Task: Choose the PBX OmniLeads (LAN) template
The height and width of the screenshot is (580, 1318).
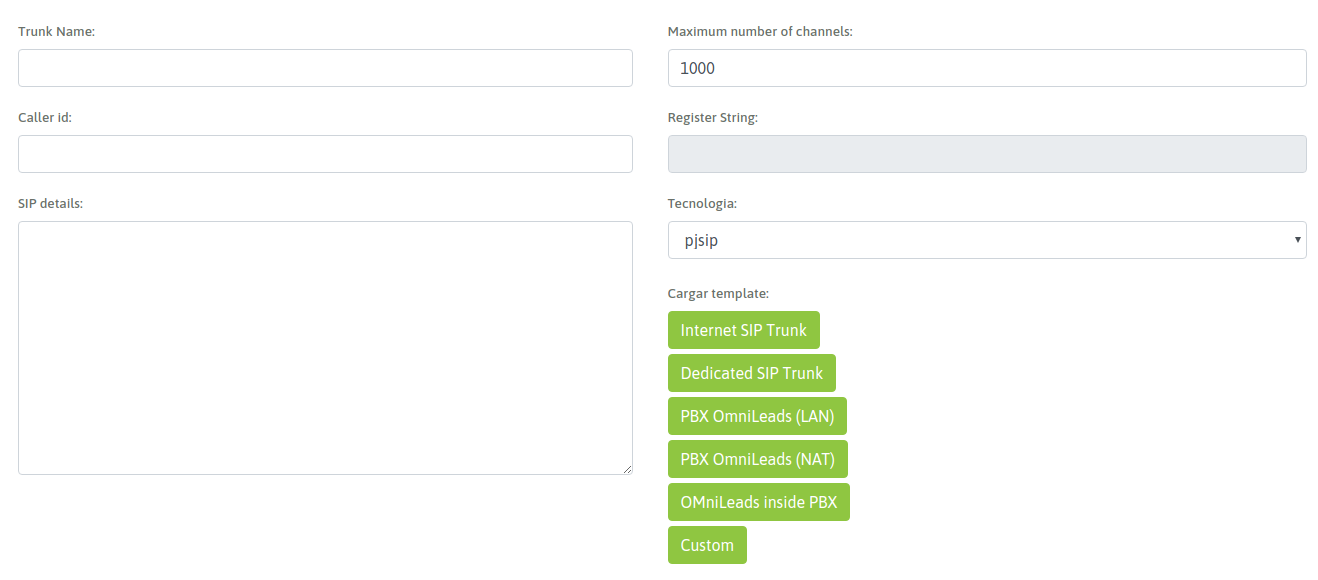Action: pos(757,416)
